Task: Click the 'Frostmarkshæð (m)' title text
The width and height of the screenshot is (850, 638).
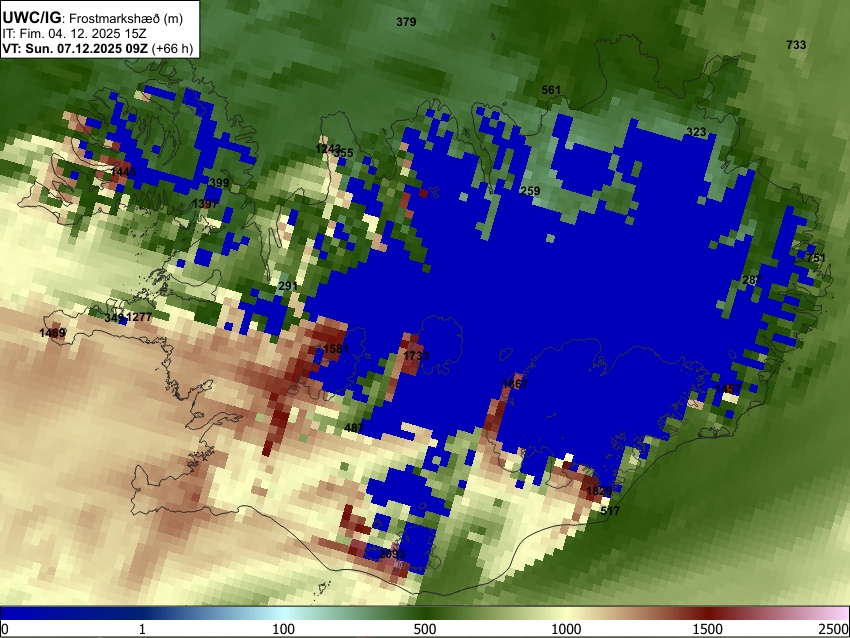Action: click(x=126, y=18)
